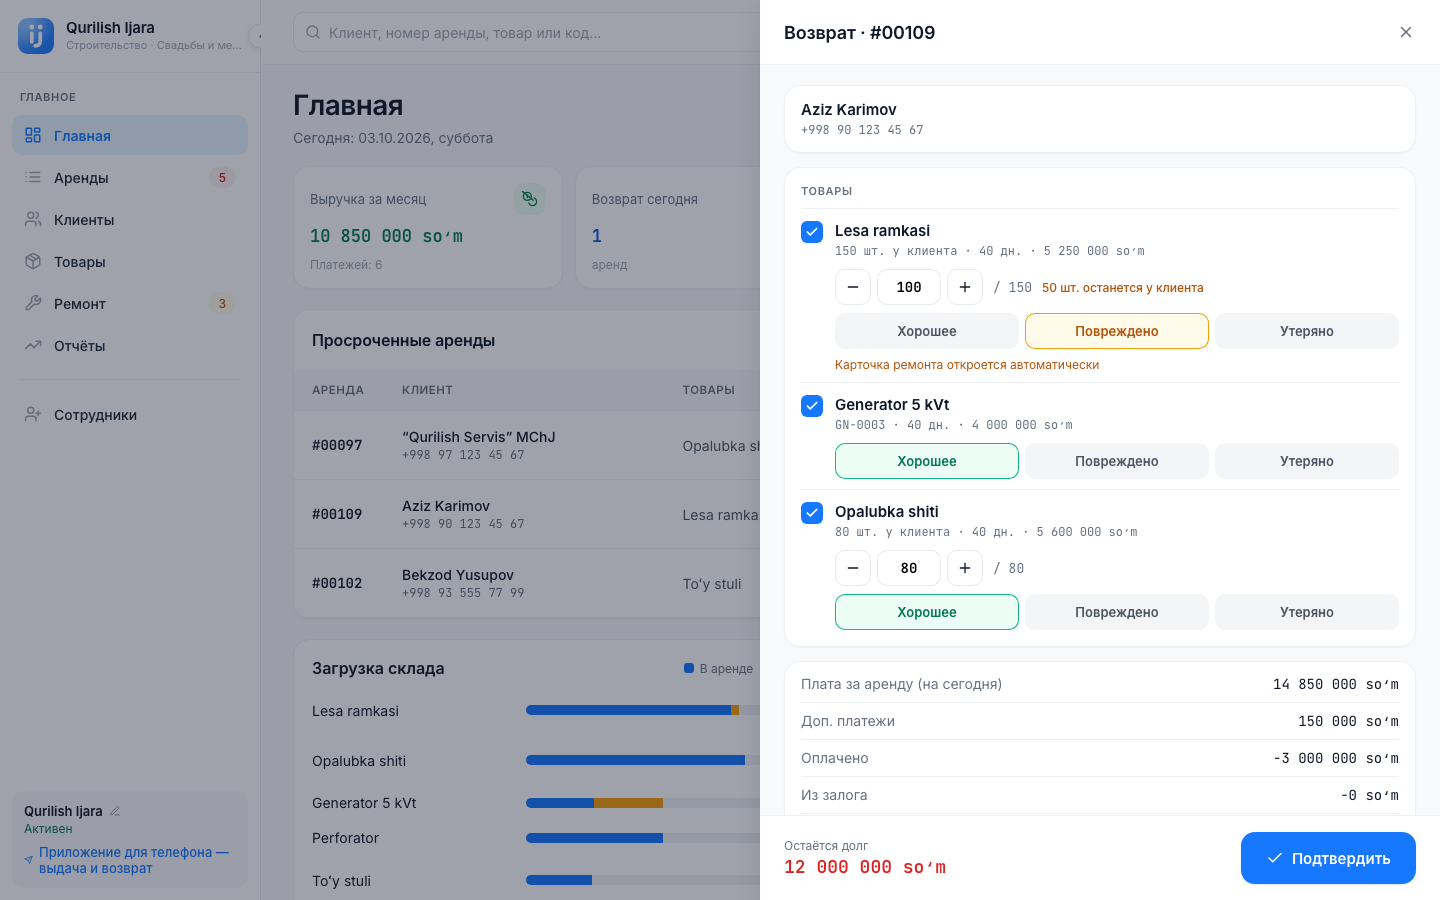
Task: Click the Главная dashboard grid icon
Action: pos(33,135)
